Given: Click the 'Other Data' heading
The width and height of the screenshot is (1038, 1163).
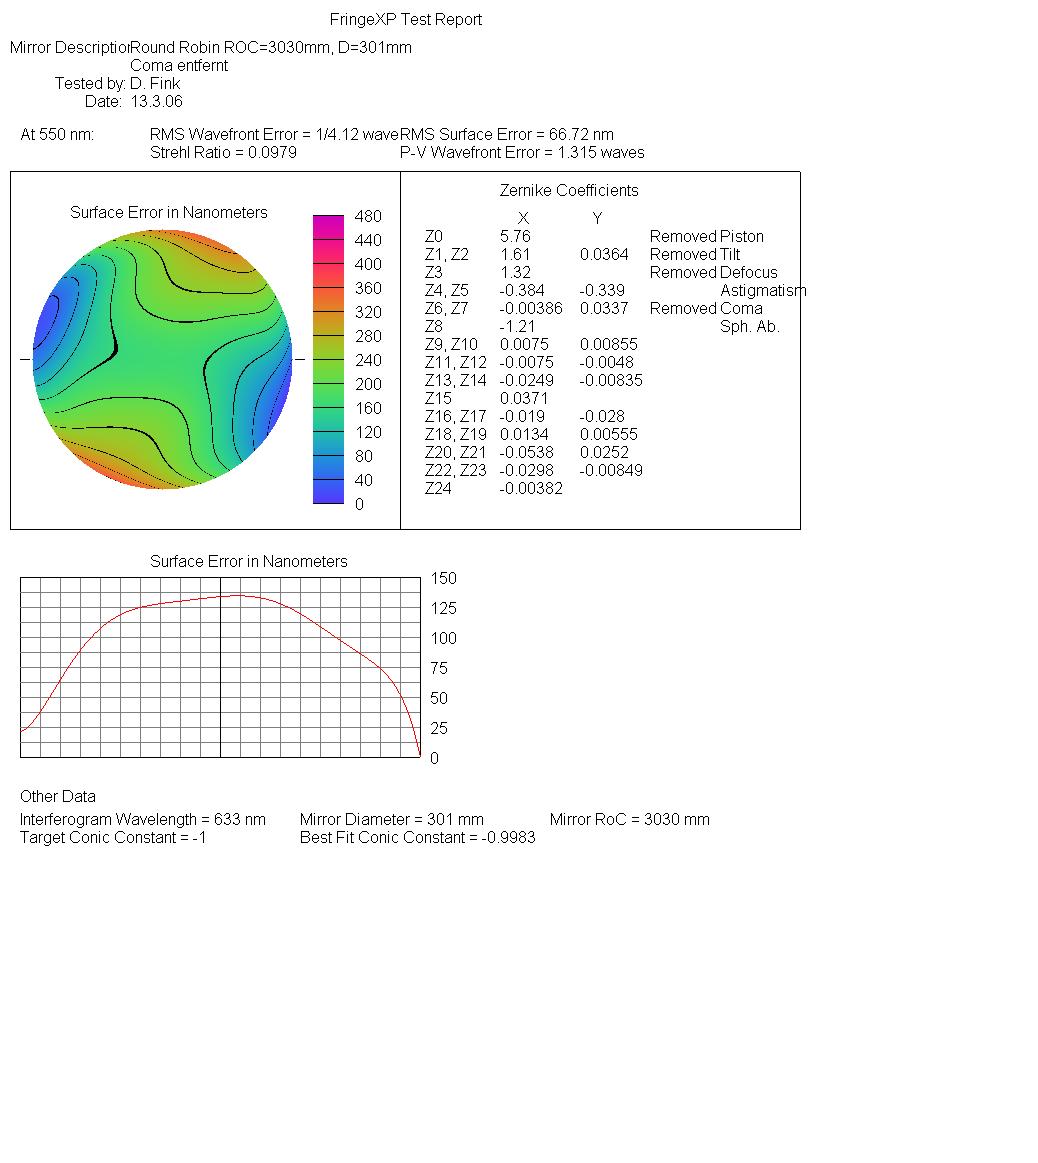Looking at the screenshot, I should pyautogui.click(x=58, y=797).
